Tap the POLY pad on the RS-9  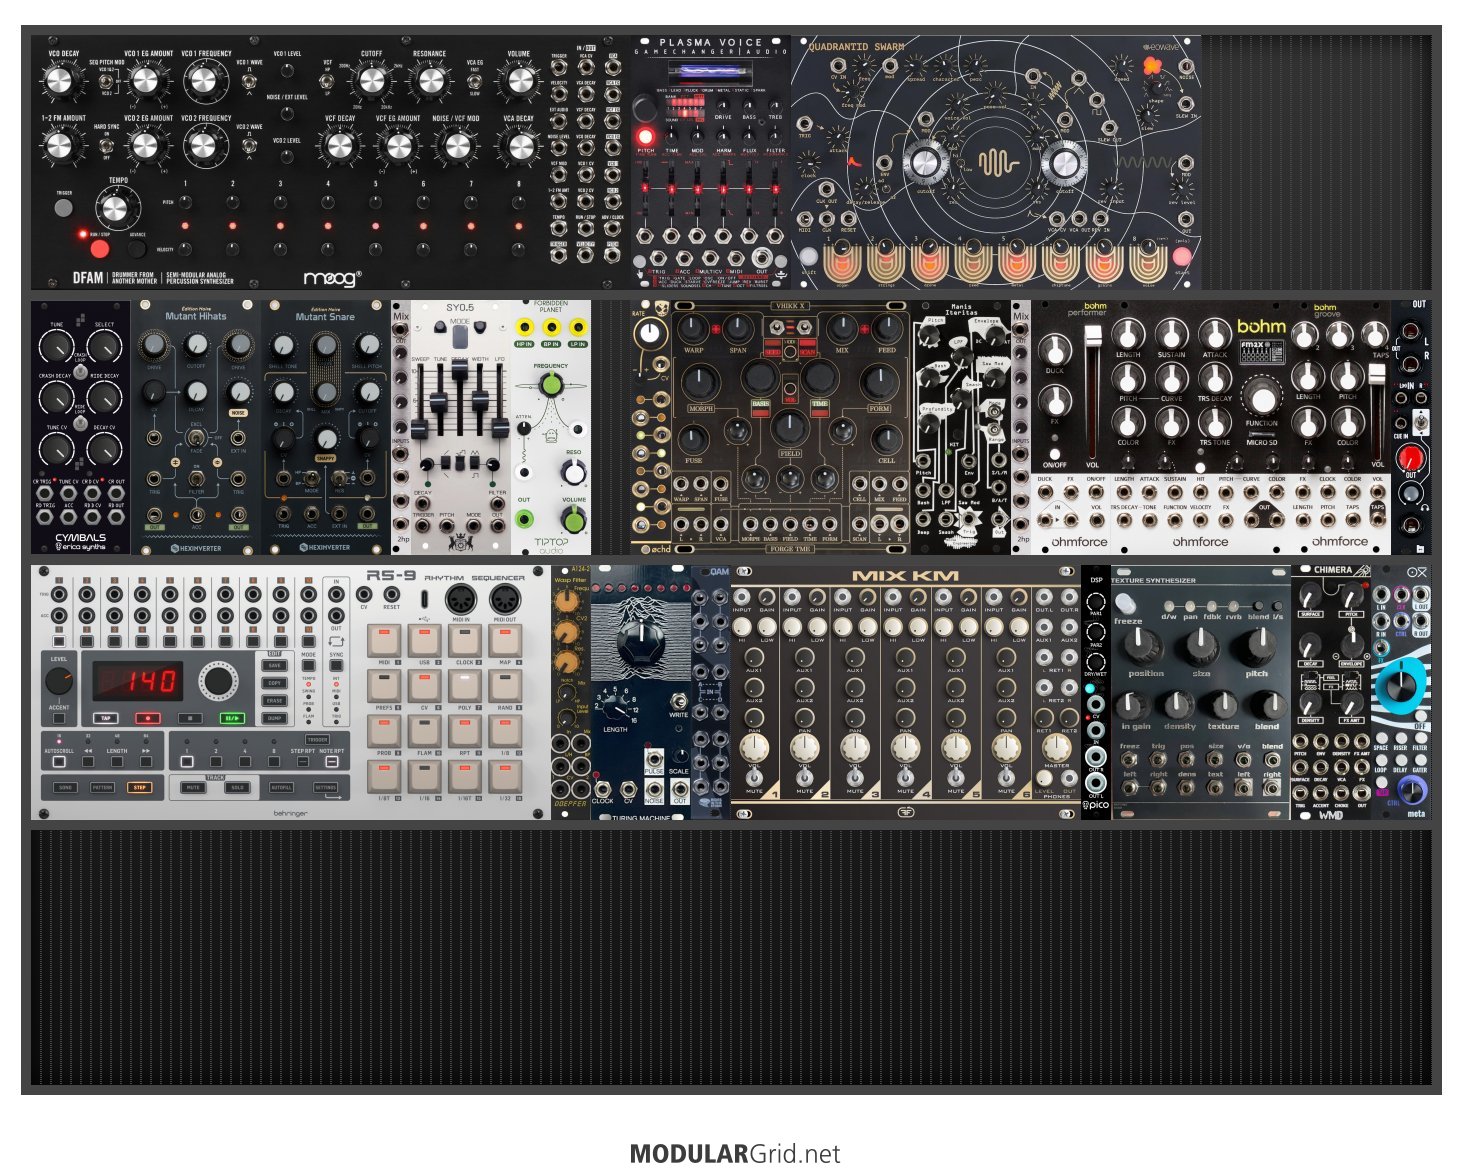point(465,687)
